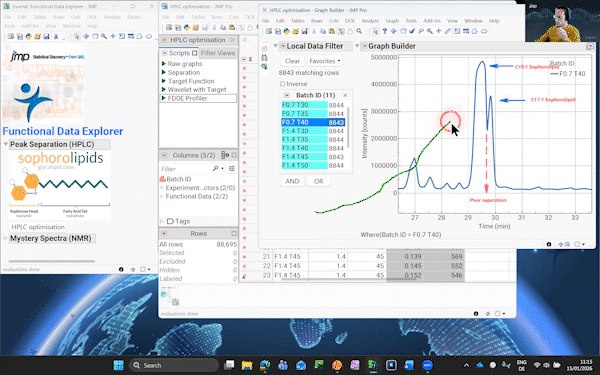The image size is (600, 375).
Task: Toggle the Inverse checkbox in Local Data Filter
Action: click(282, 84)
